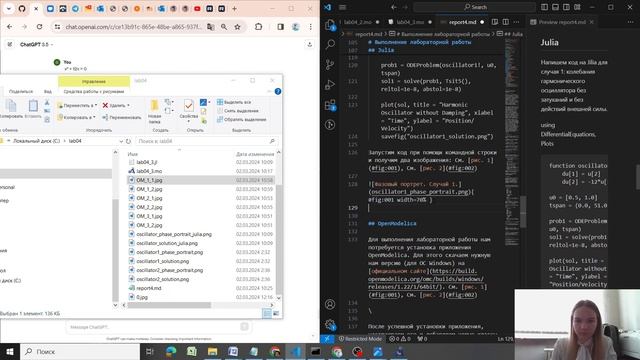
Task: Create a new folder via Explorer ribbon
Action: (x=154, y=111)
